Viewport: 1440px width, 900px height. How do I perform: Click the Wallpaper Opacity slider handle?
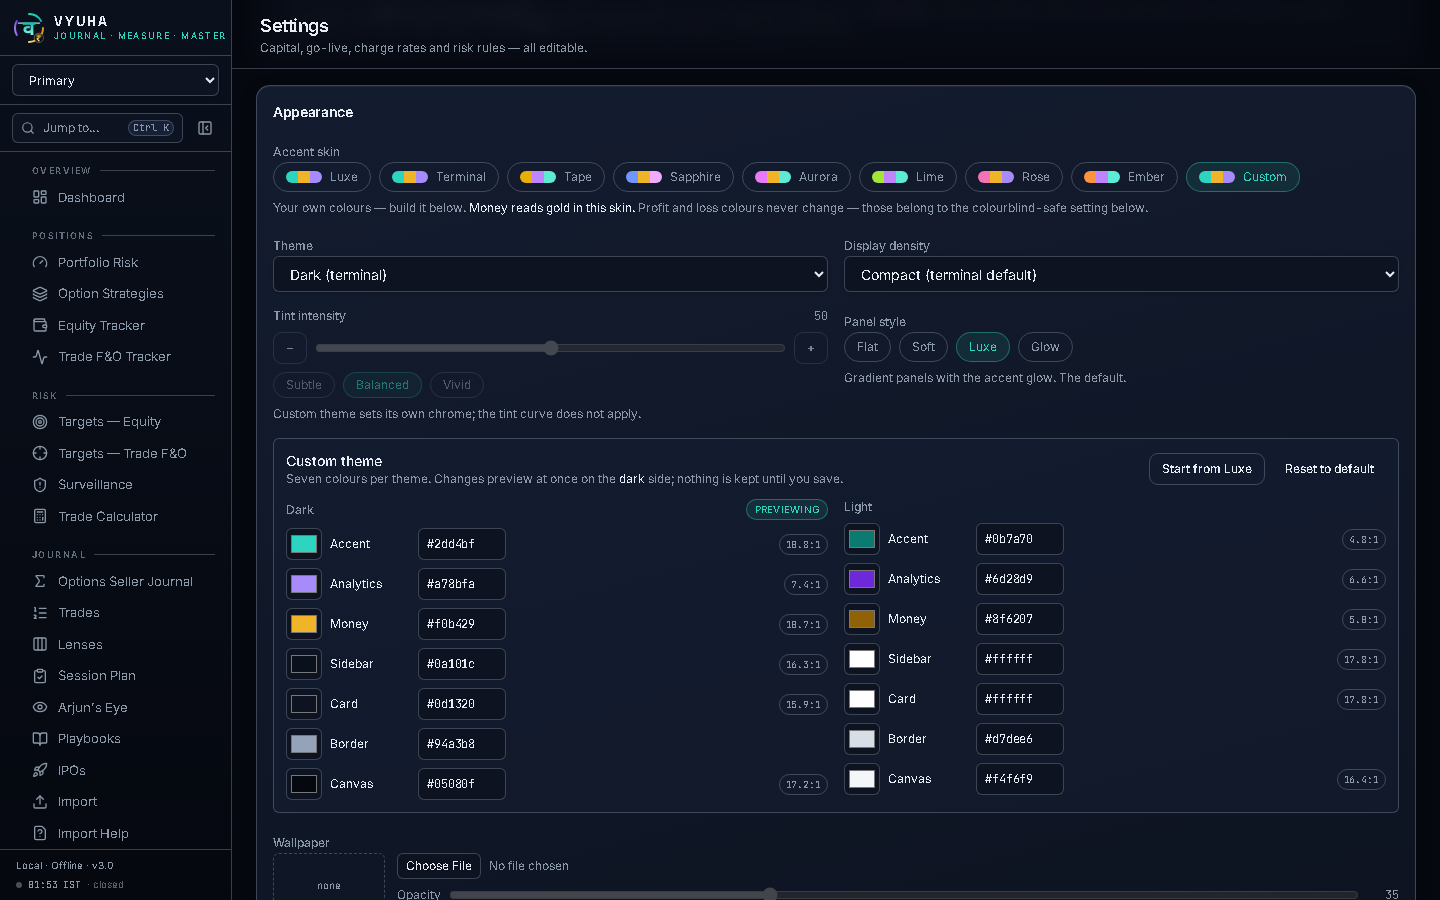tap(770, 894)
